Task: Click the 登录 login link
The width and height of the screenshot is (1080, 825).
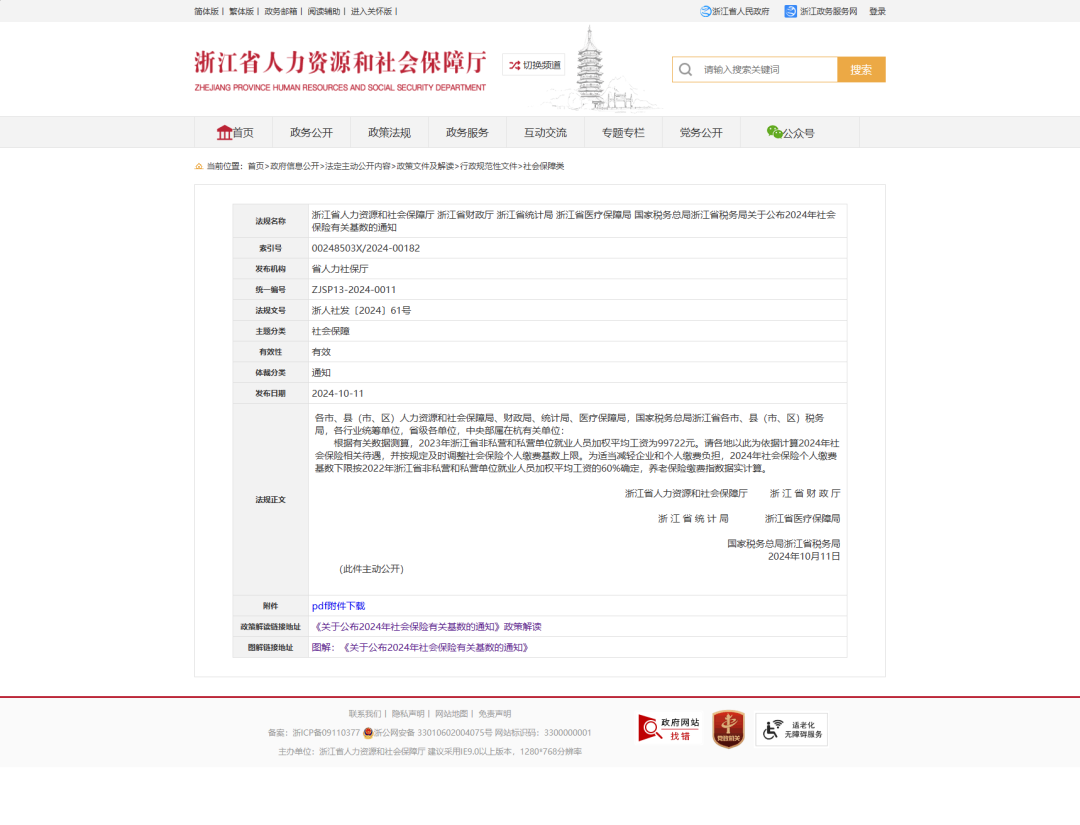Action: pyautogui.click(x=877, y=11)
